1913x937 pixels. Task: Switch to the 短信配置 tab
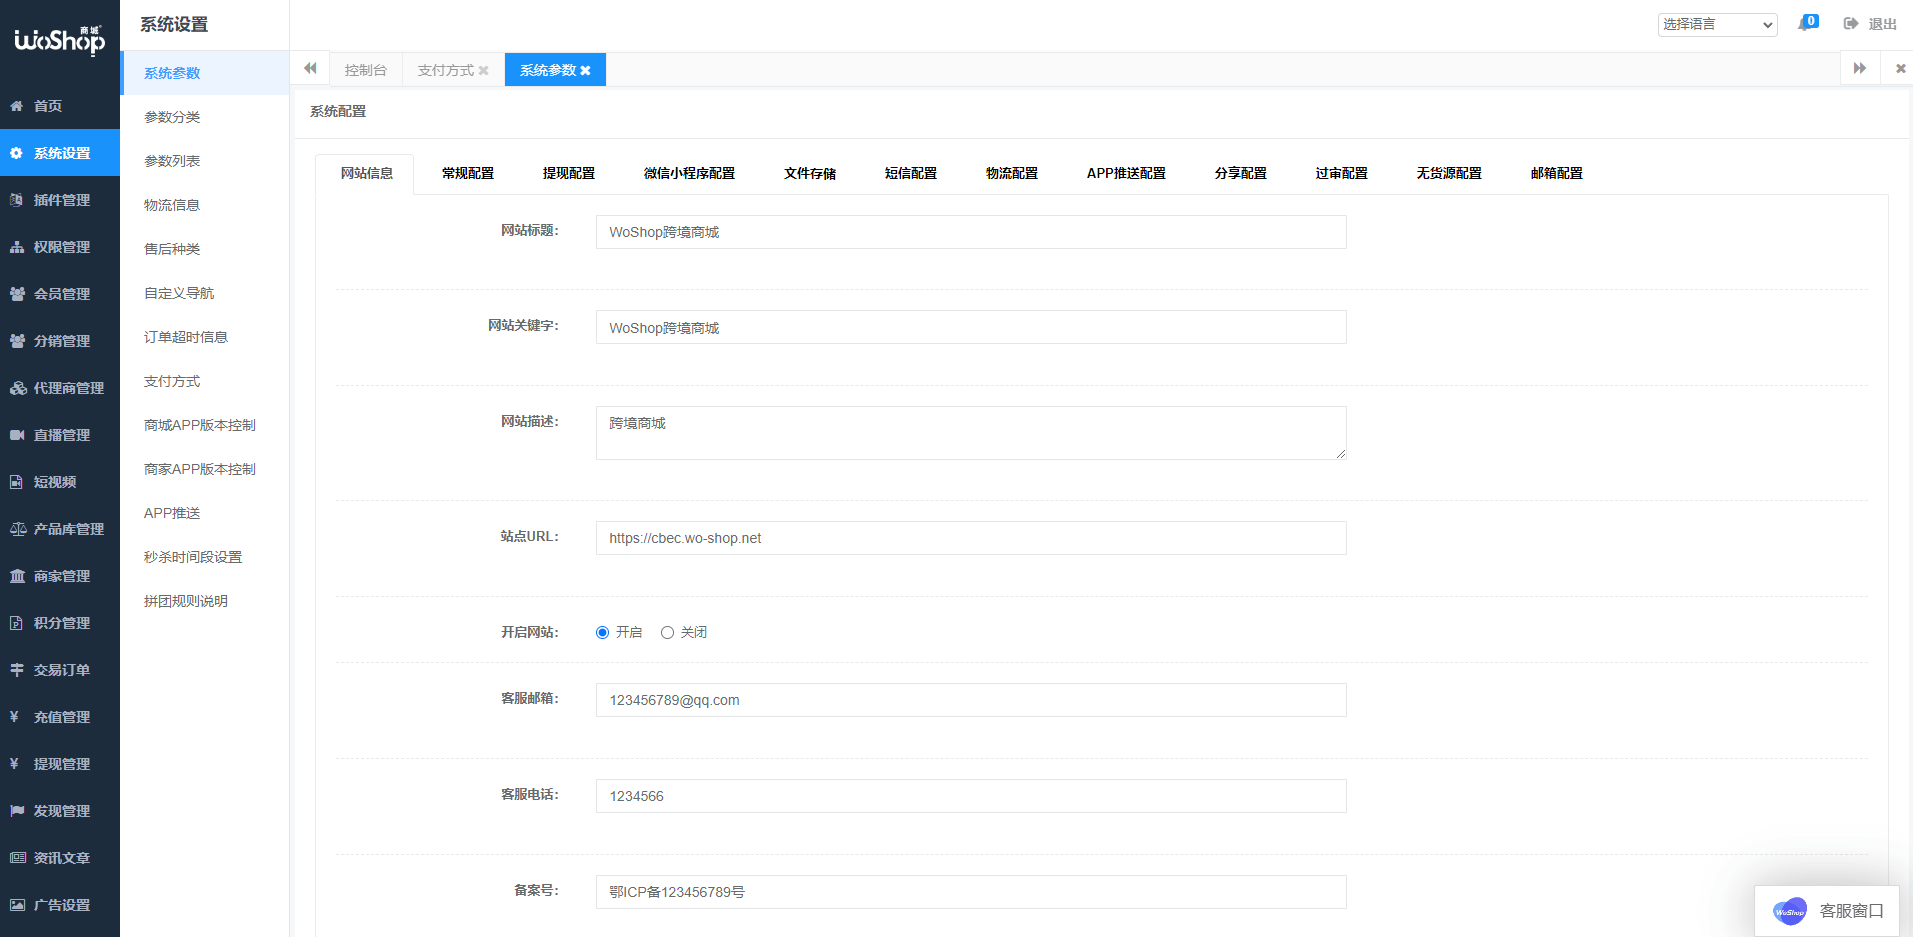(910, 173)
